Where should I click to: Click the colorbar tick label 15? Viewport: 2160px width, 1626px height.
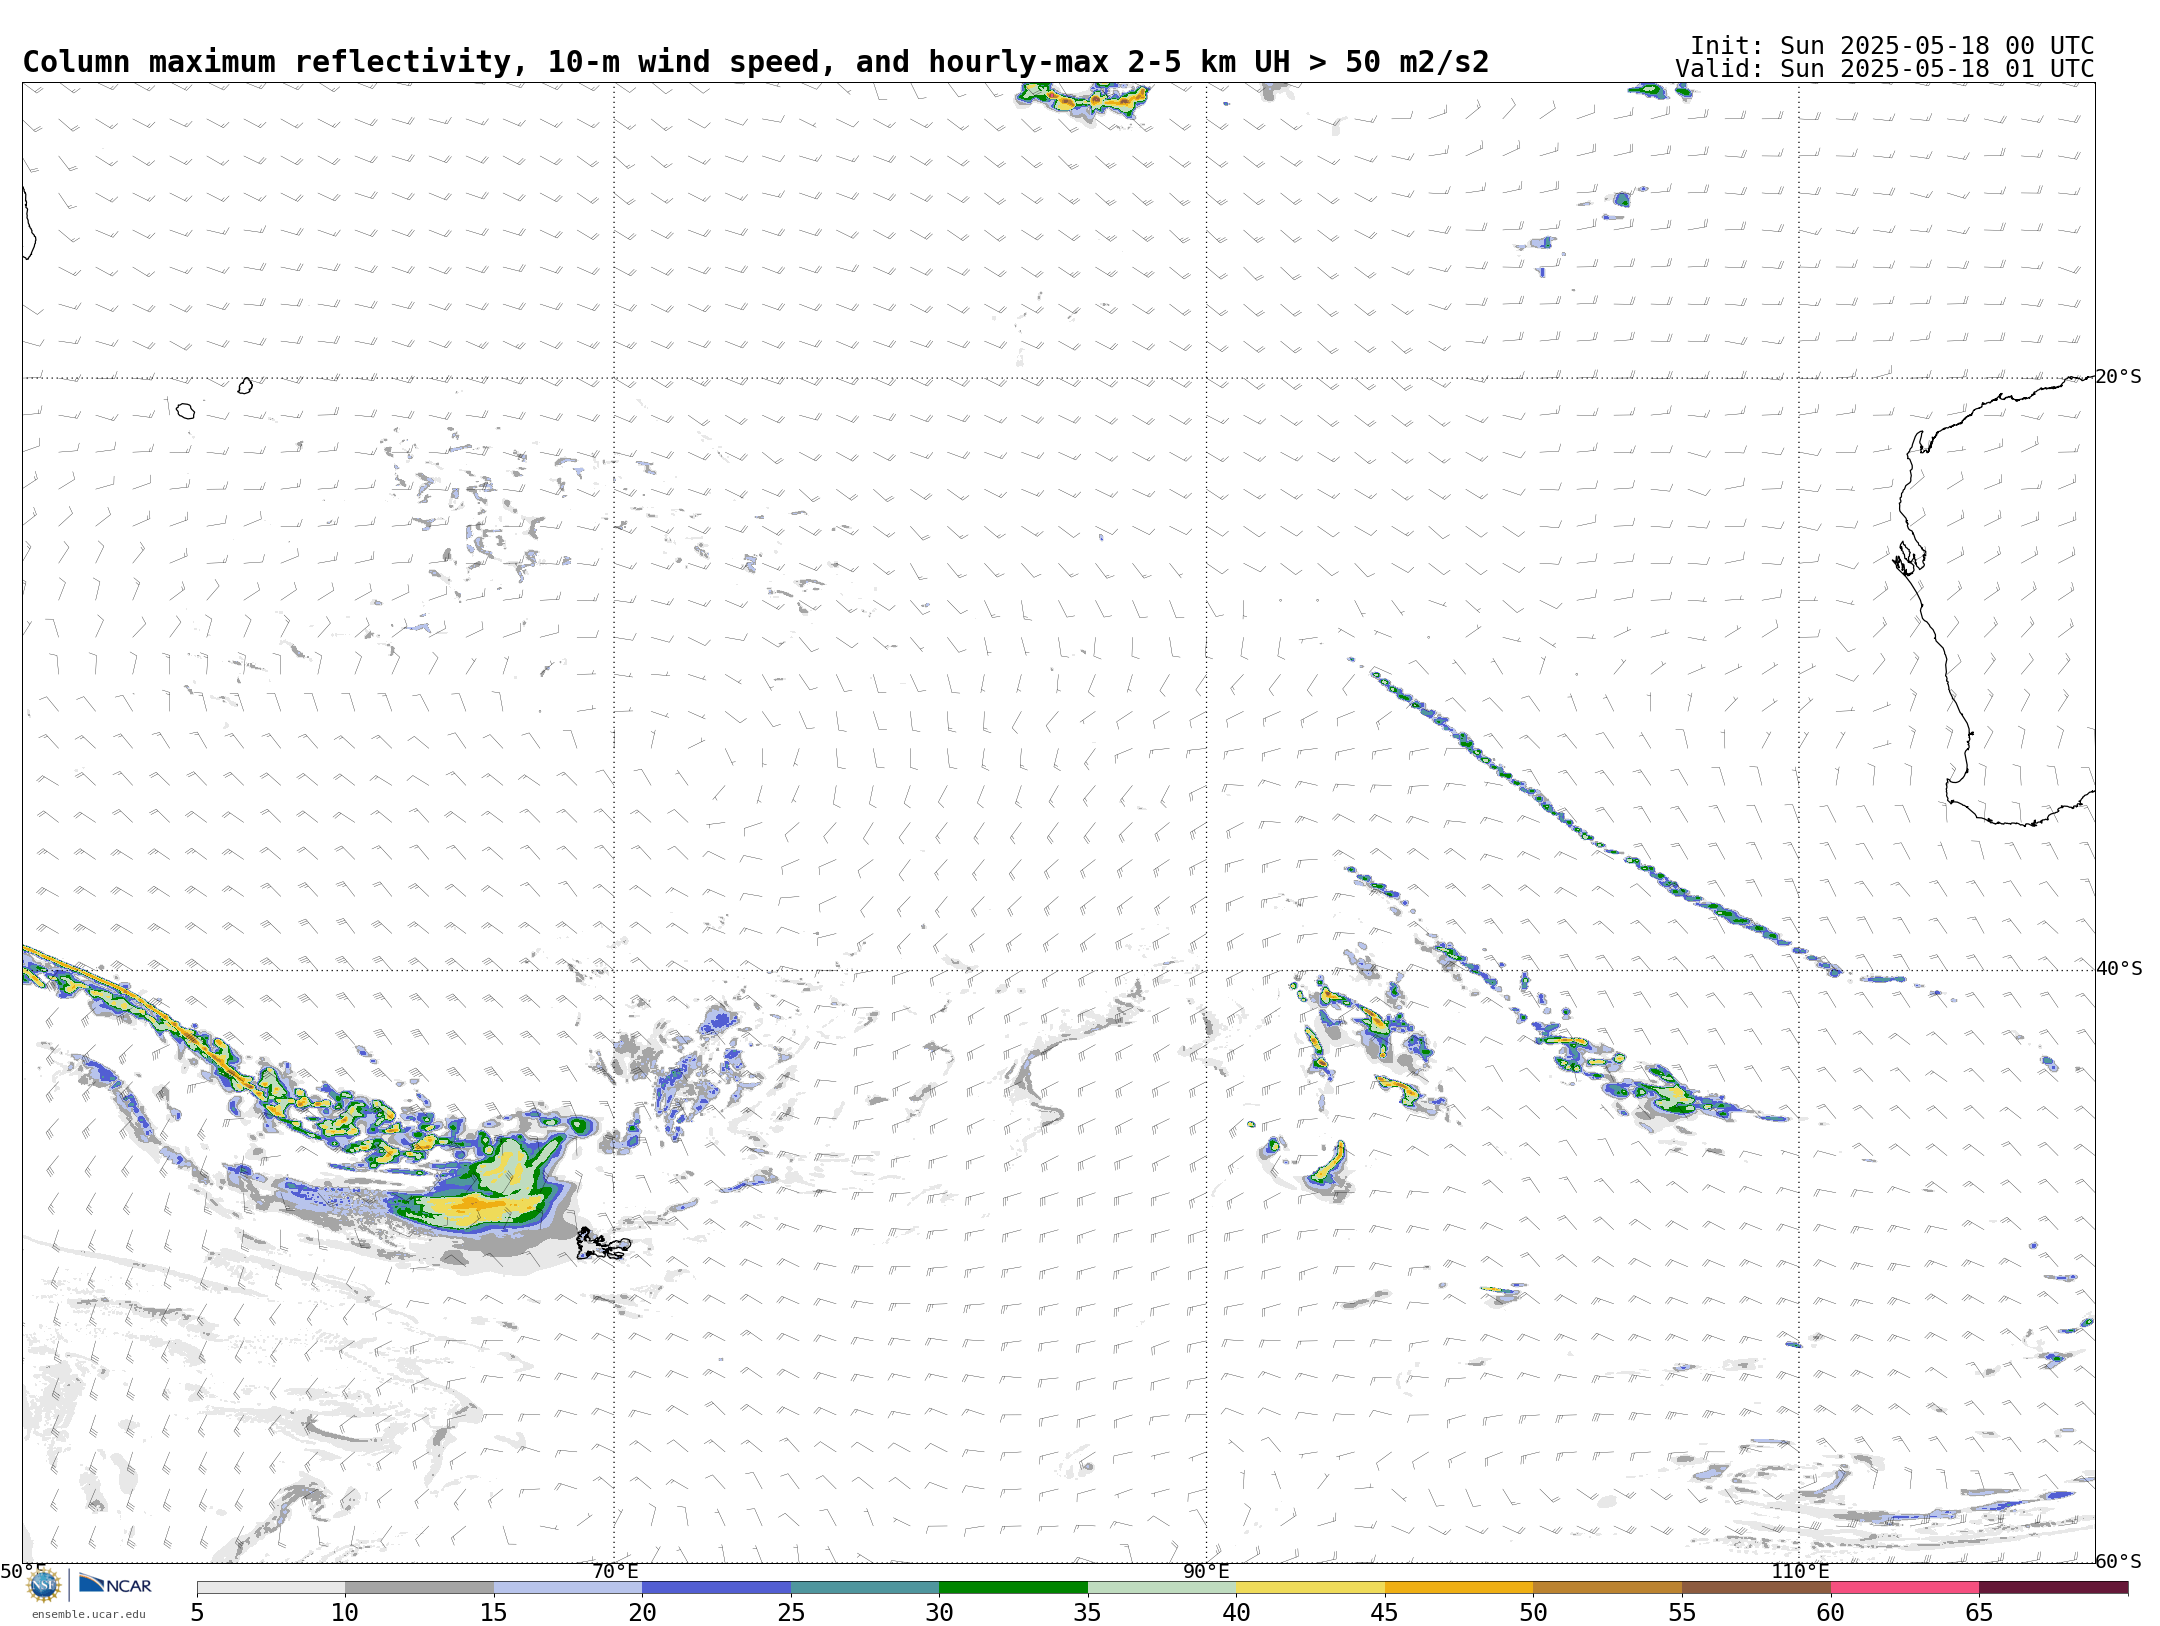(x=494, y=1613)
